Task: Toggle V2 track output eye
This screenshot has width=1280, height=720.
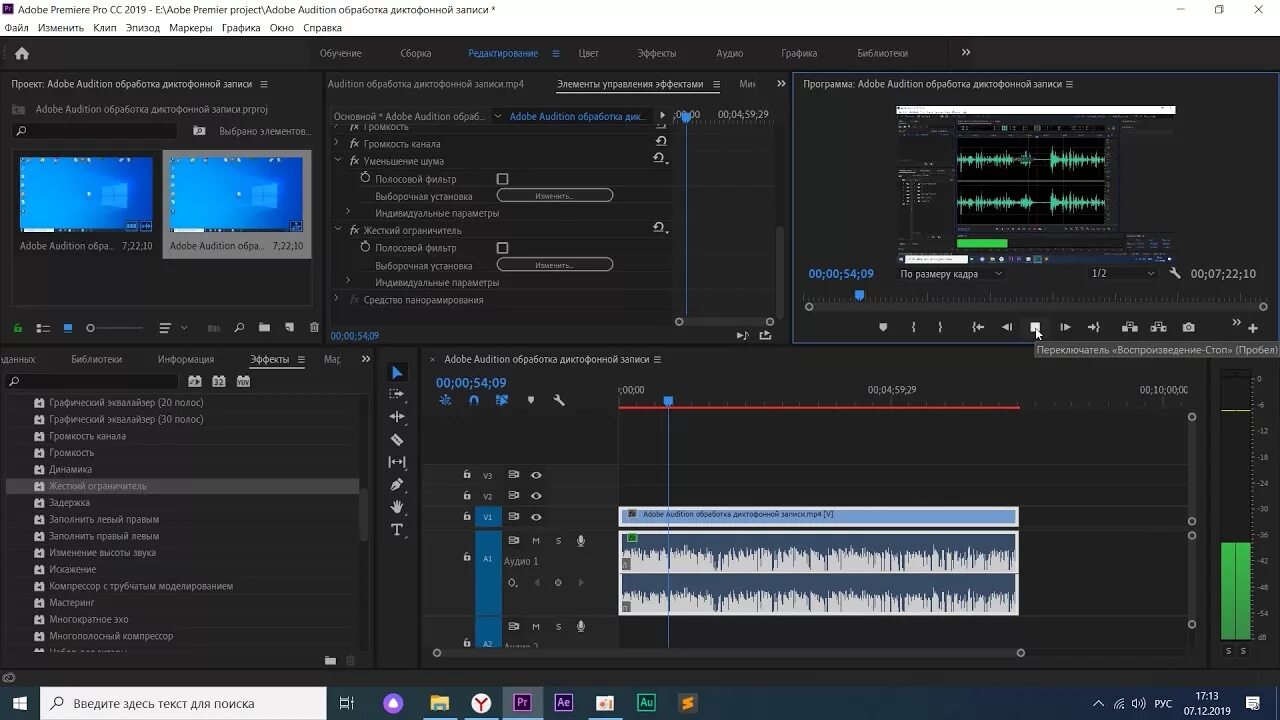Action: (x=536, y=496)
